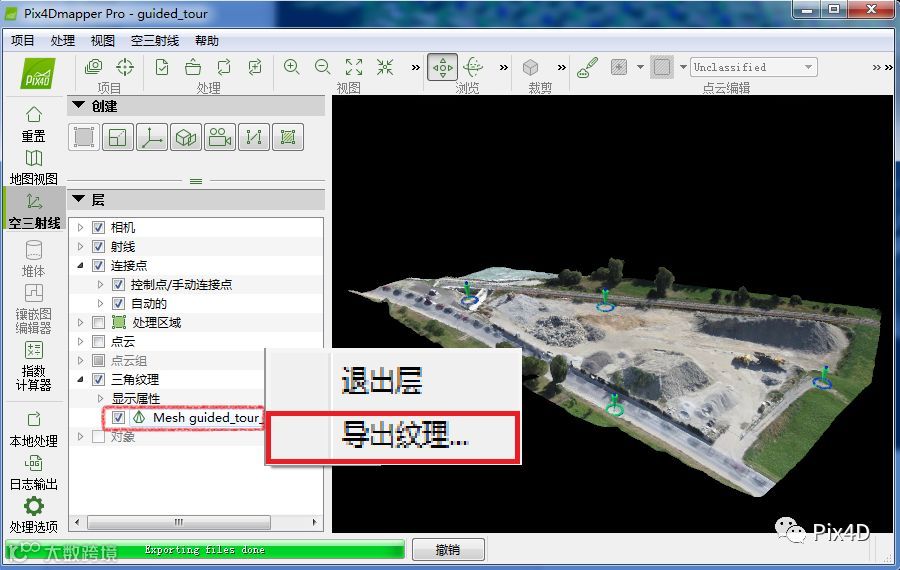Collapse the 创建 section
900x570 pixels.
coord(79,106)
